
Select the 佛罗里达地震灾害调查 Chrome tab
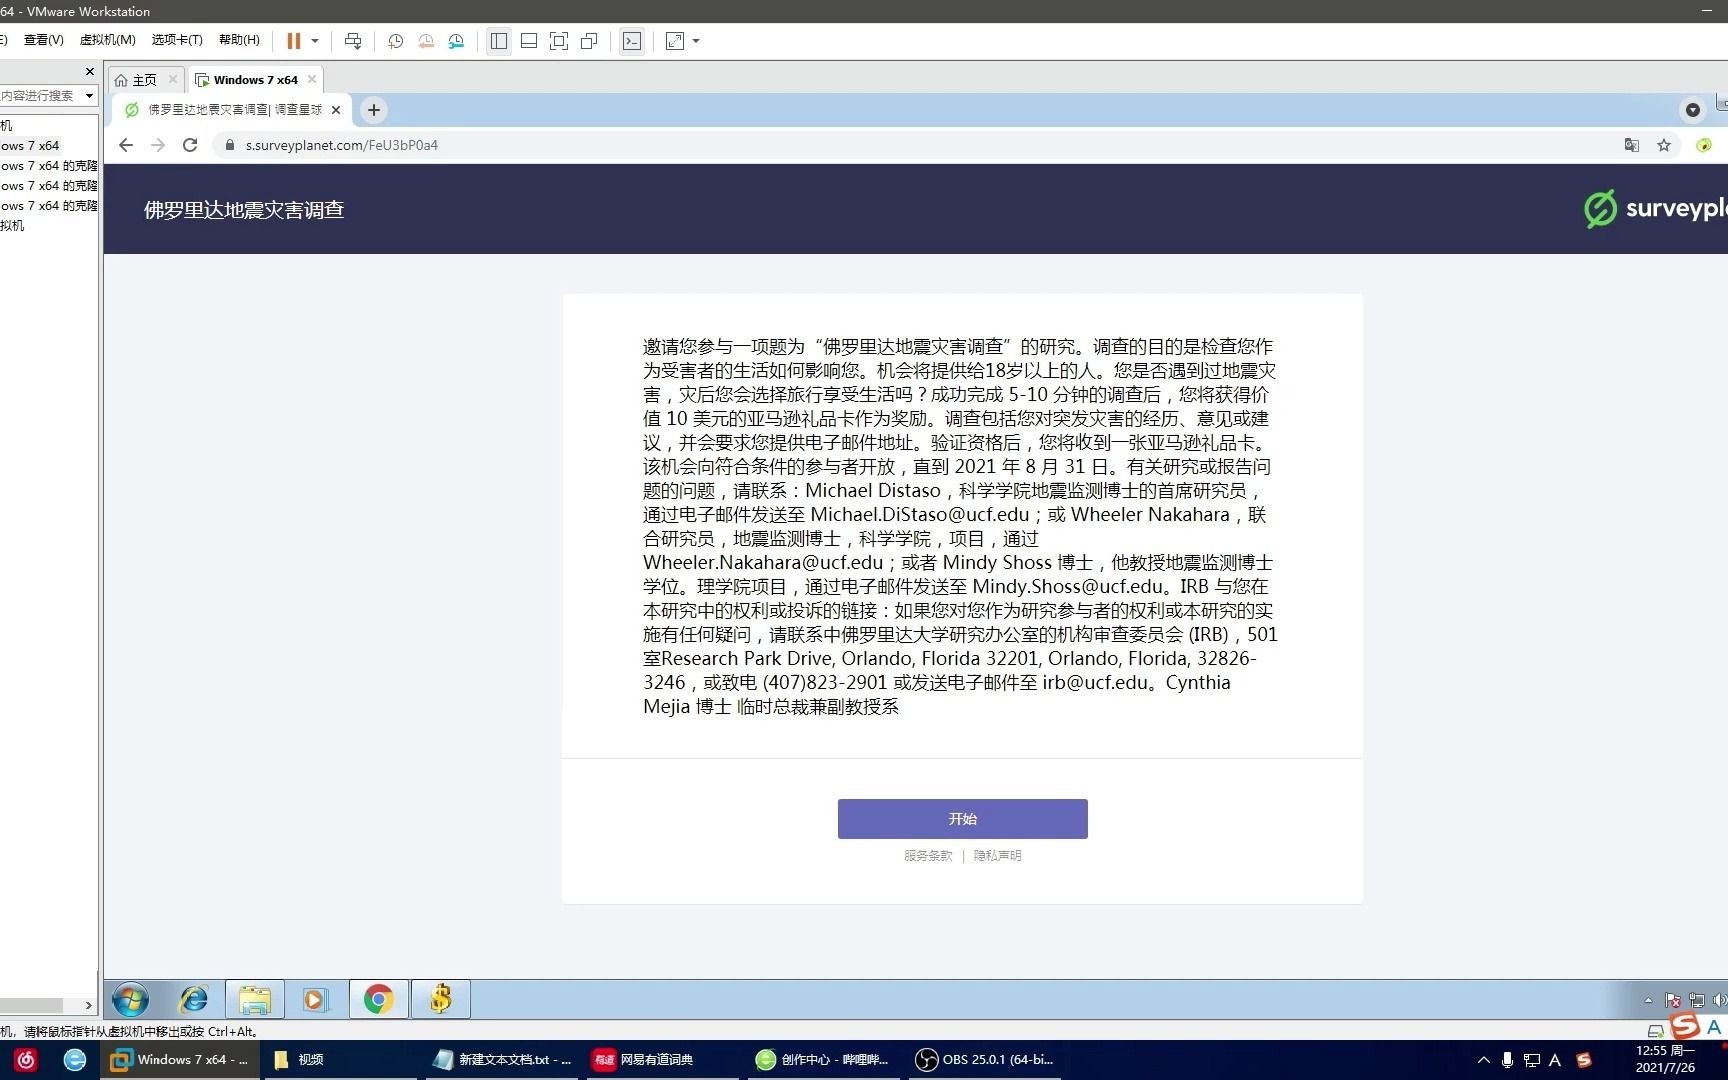[235, 110]
